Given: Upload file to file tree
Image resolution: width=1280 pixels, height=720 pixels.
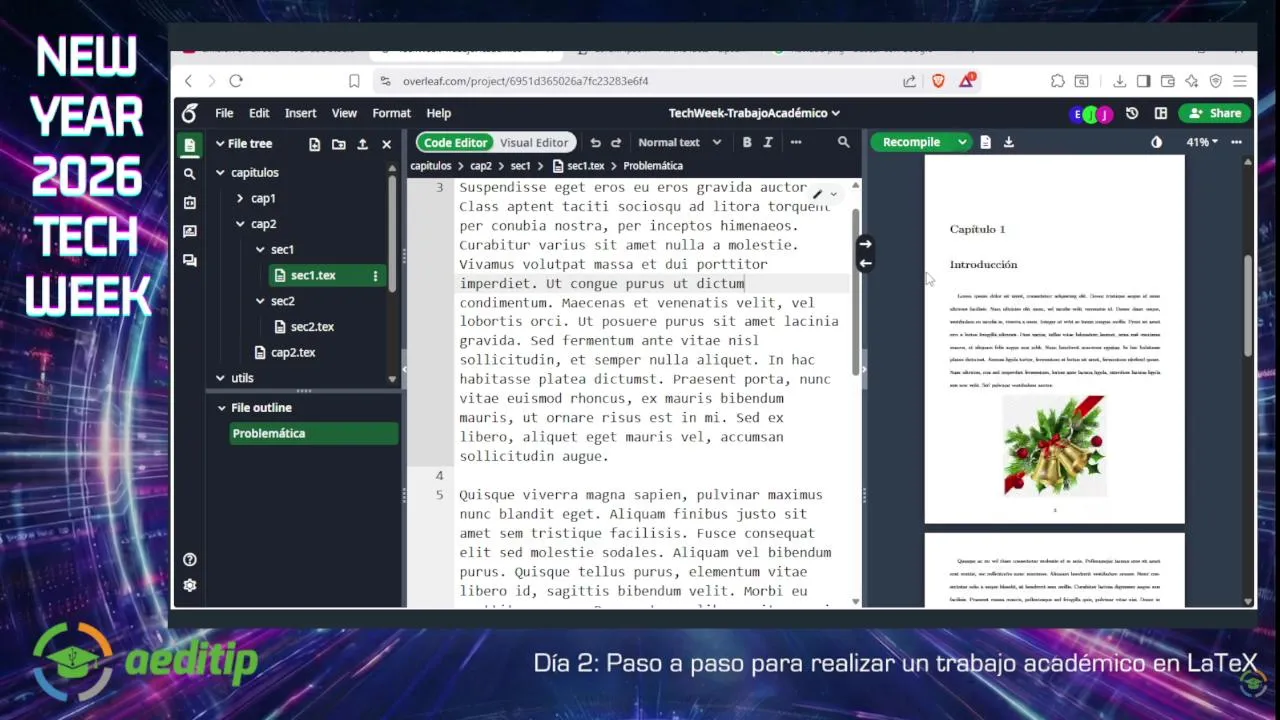Looking at the screenshot, I should pos(362,144).
